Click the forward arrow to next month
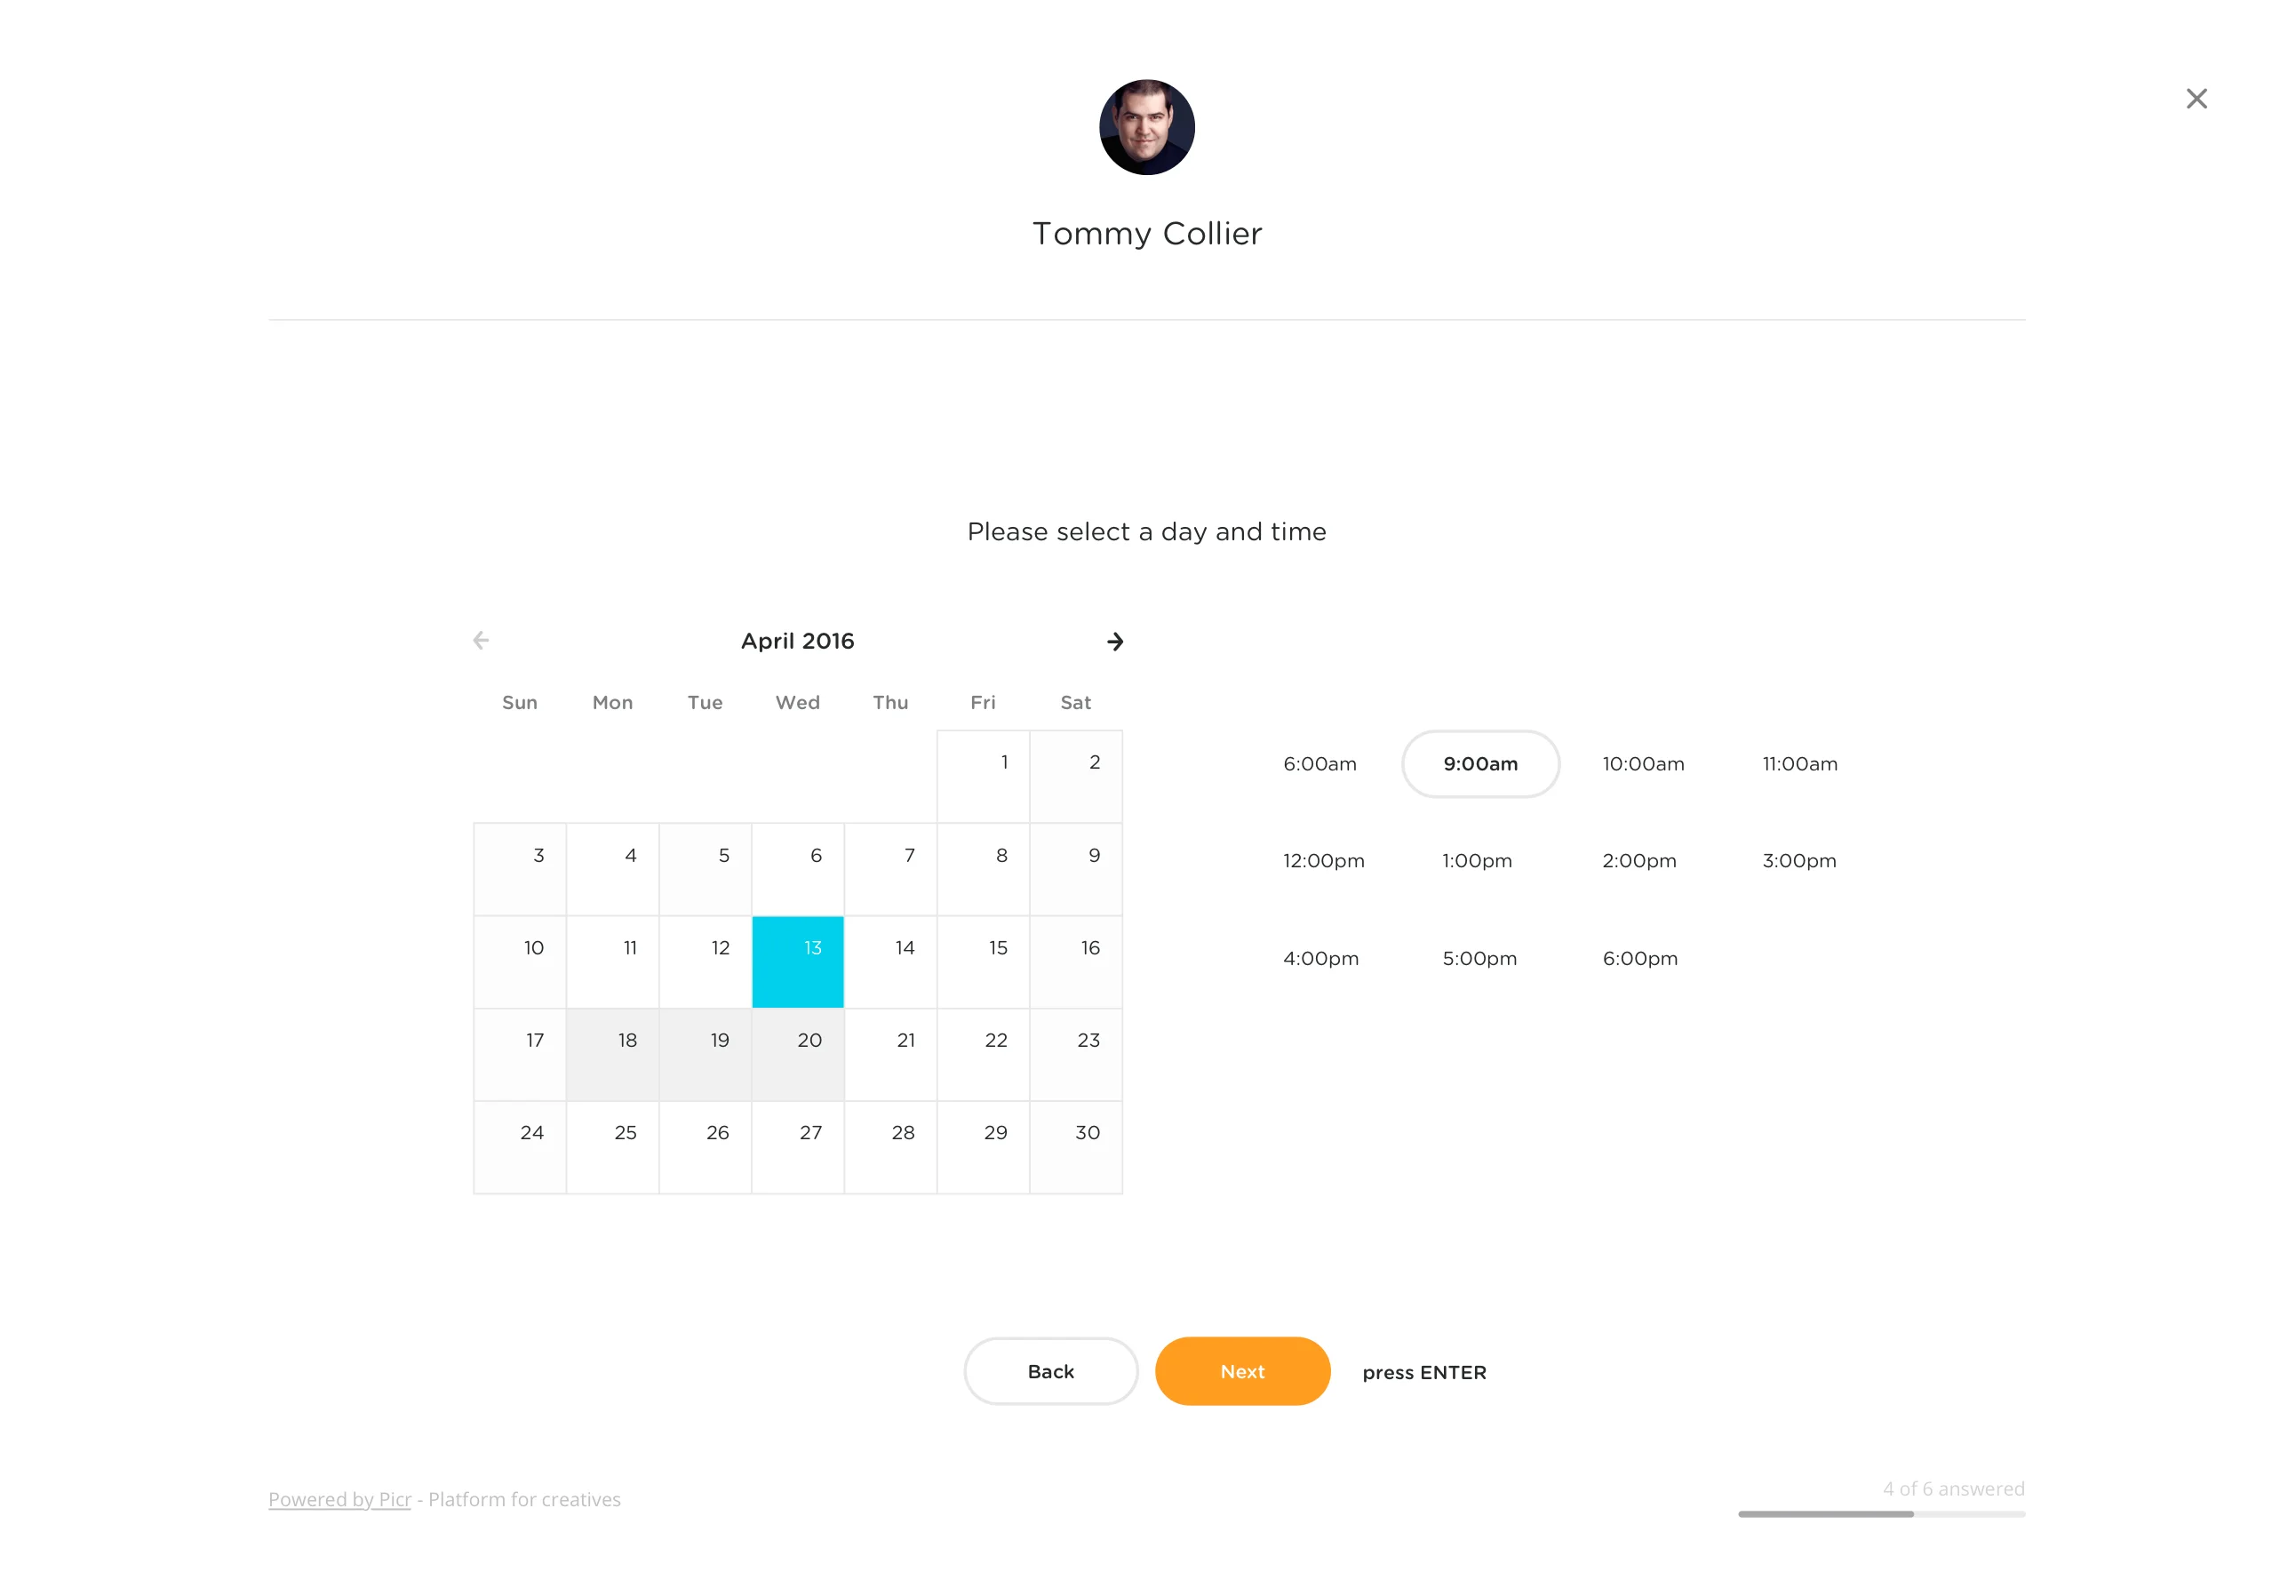Screen dimensions: 2296x1596 1115,640
